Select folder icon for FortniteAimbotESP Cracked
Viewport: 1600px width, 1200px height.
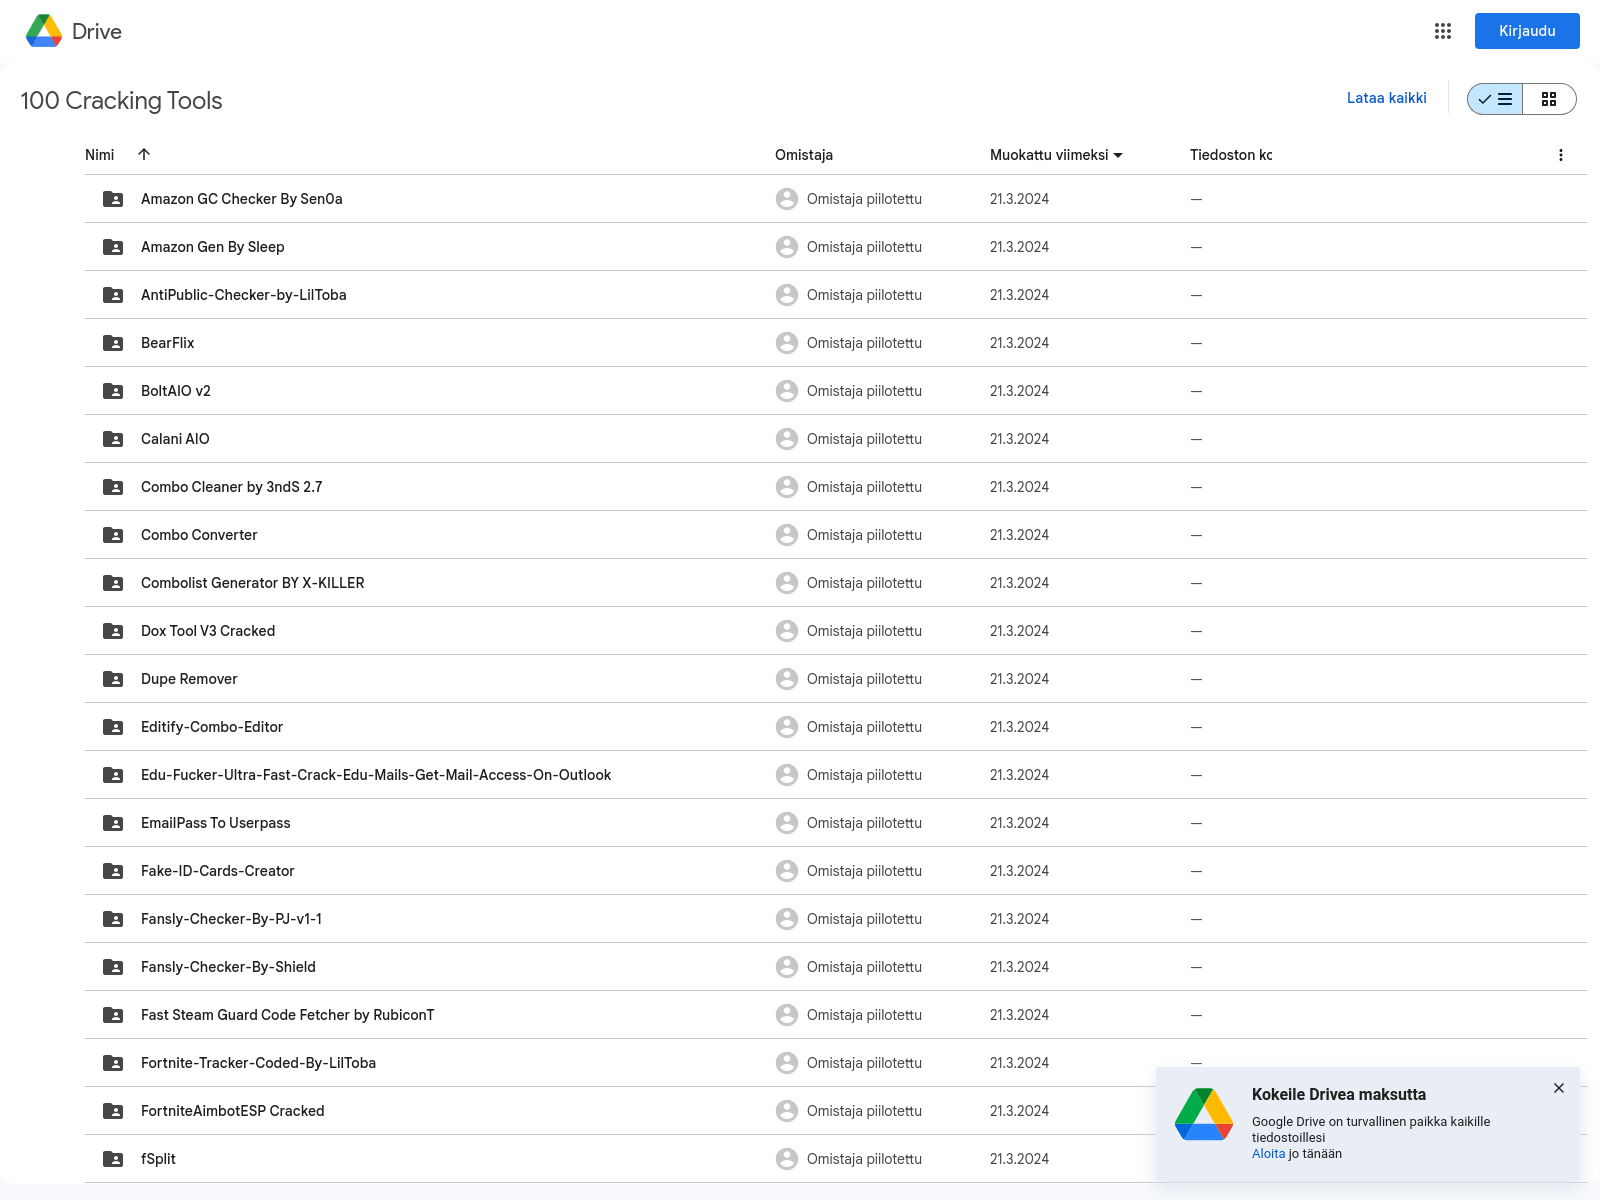click(113, 1111)
